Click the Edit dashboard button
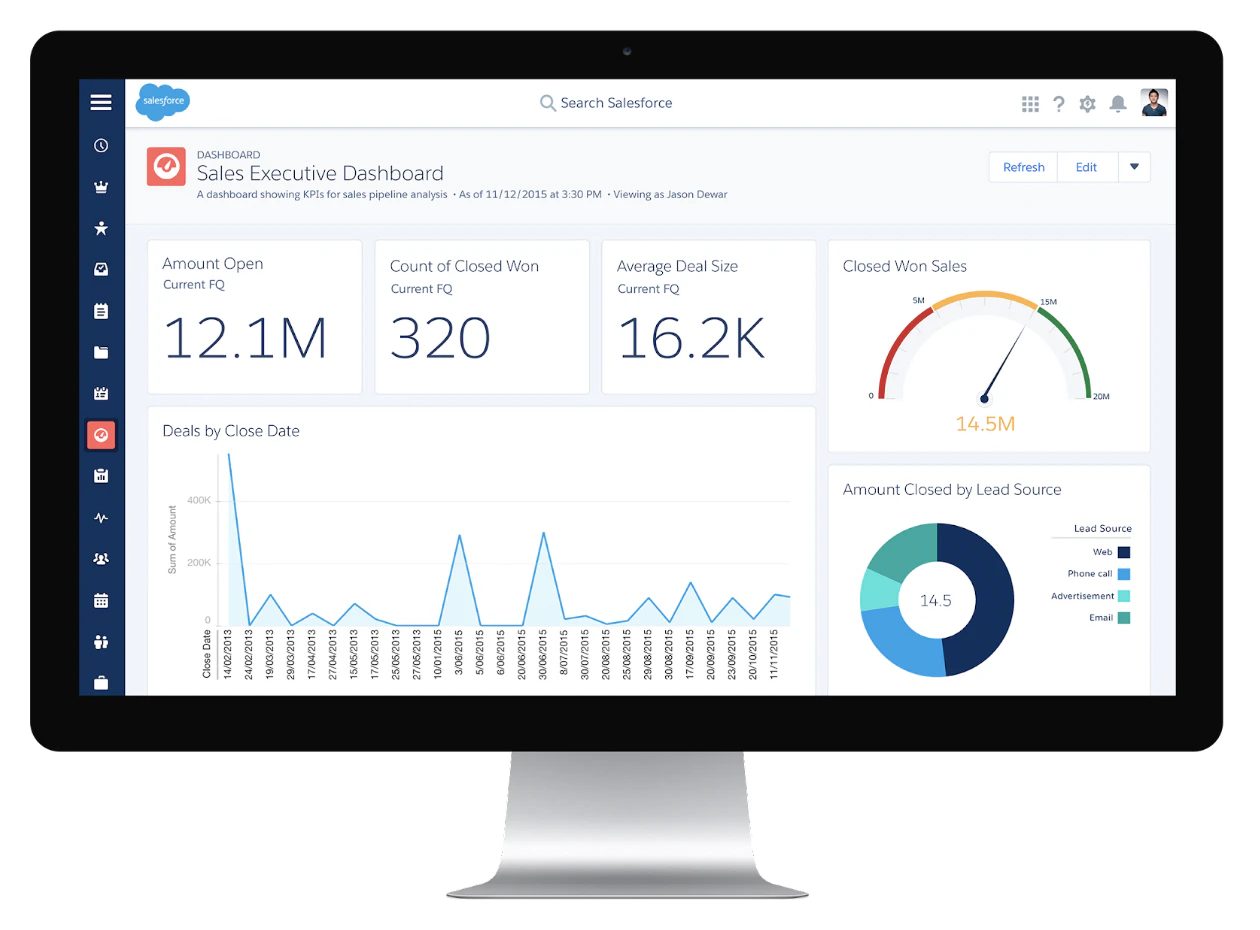 tap(1087, 167)
